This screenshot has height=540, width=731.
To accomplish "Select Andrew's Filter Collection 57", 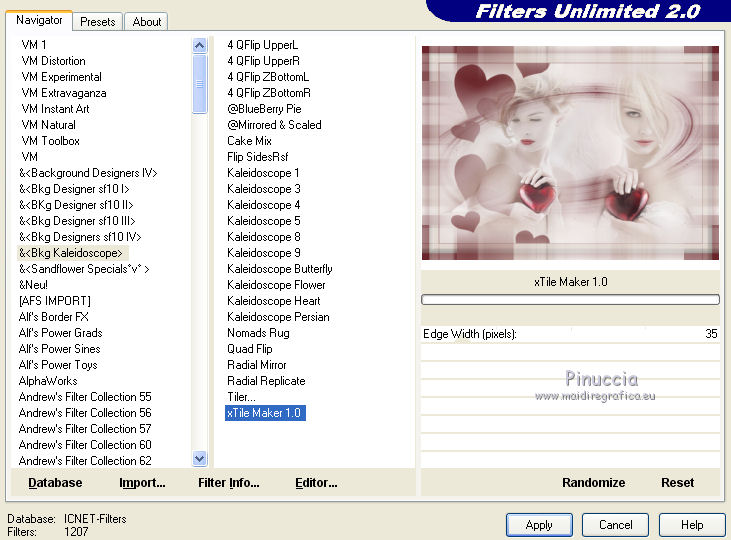I will coord(85,429).
